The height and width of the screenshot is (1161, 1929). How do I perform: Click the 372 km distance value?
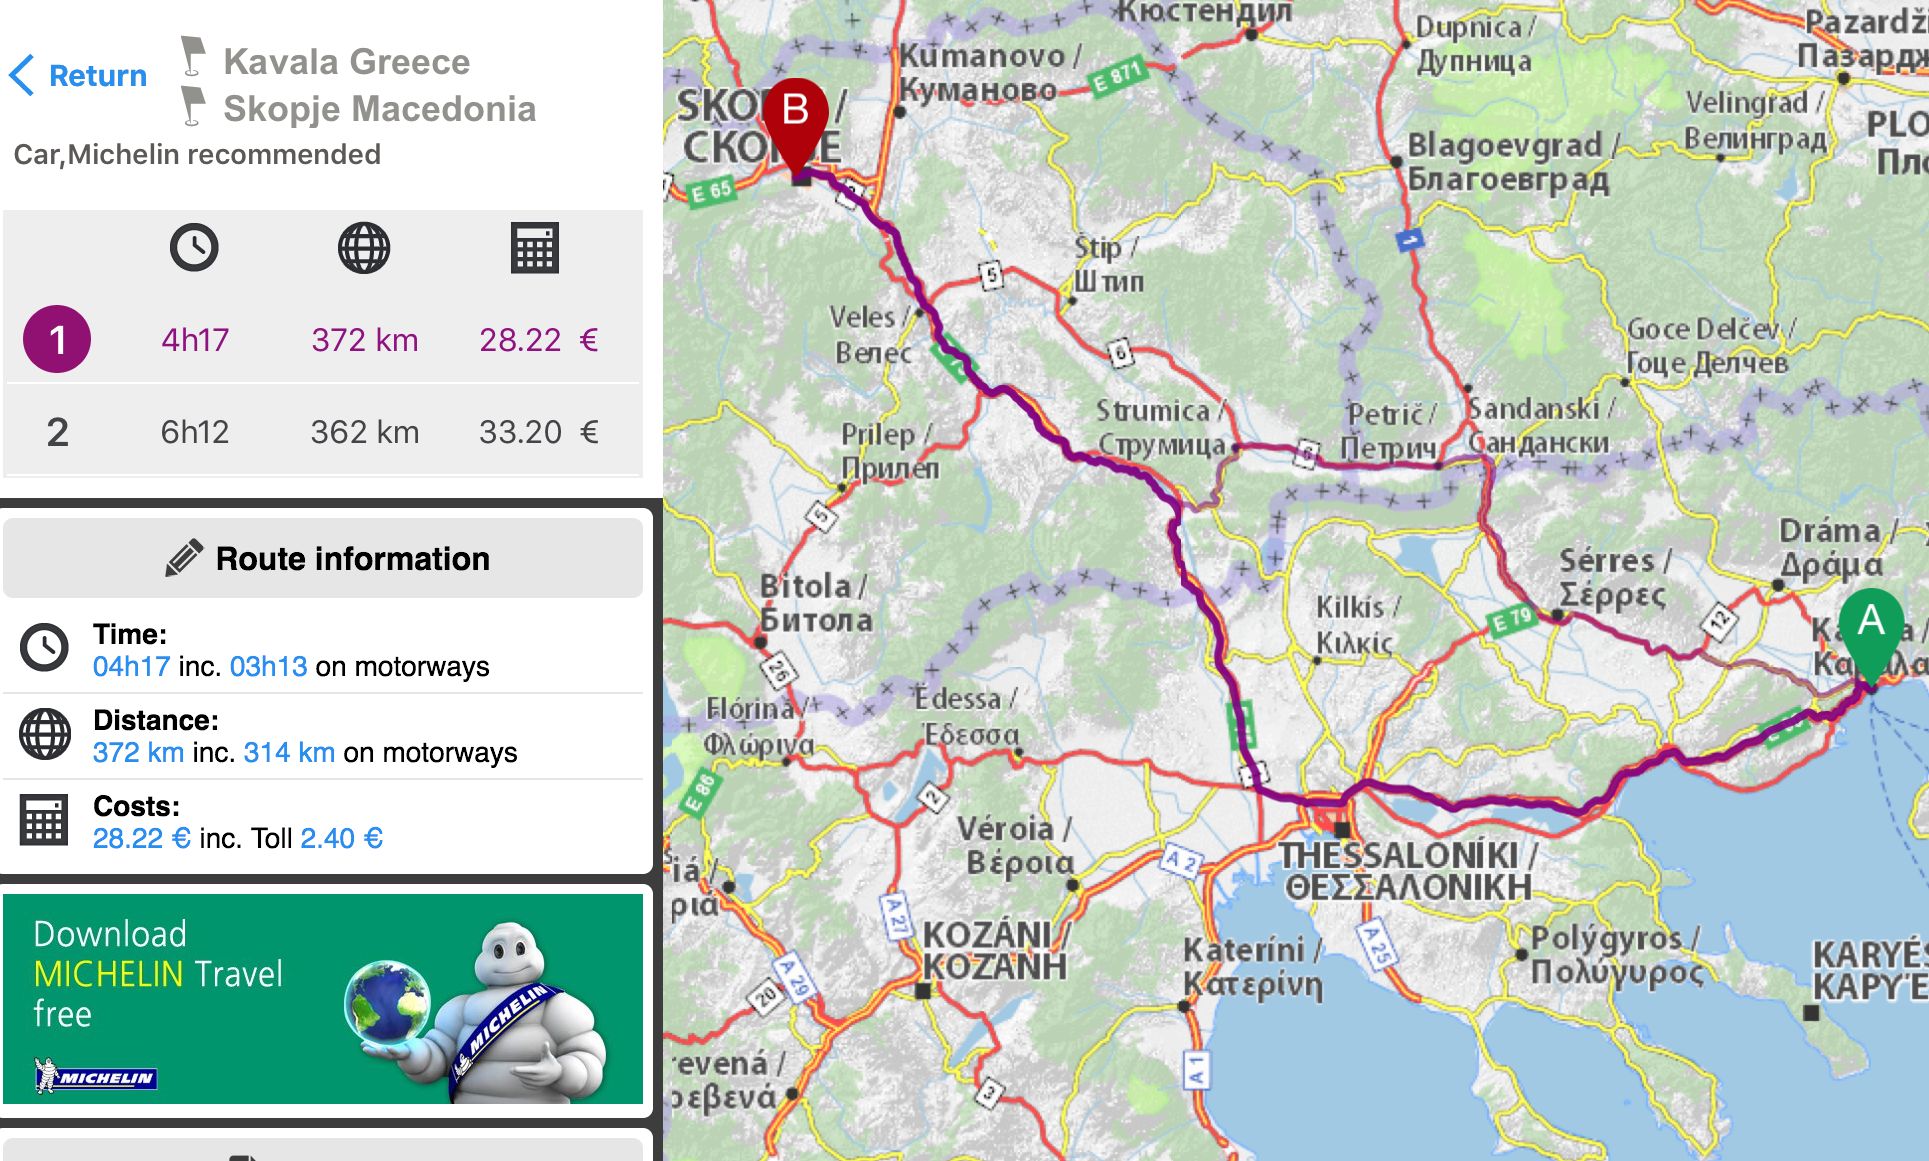364,340
